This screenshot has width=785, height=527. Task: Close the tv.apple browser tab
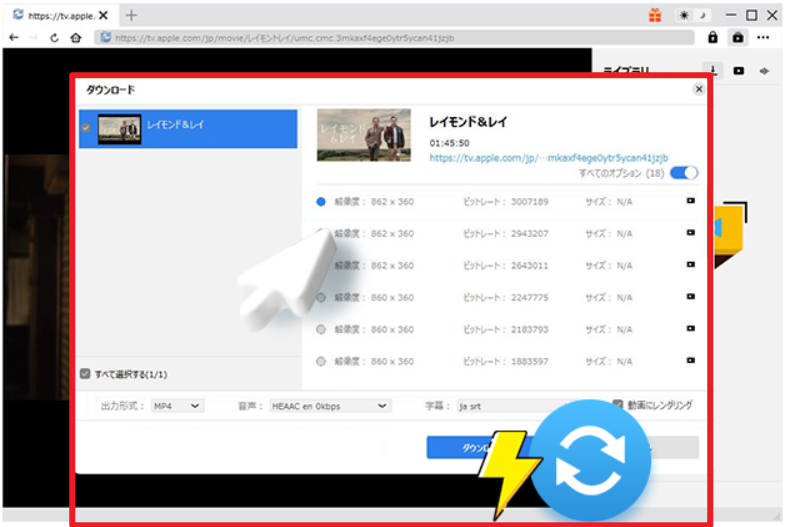(x=103, y=16)
